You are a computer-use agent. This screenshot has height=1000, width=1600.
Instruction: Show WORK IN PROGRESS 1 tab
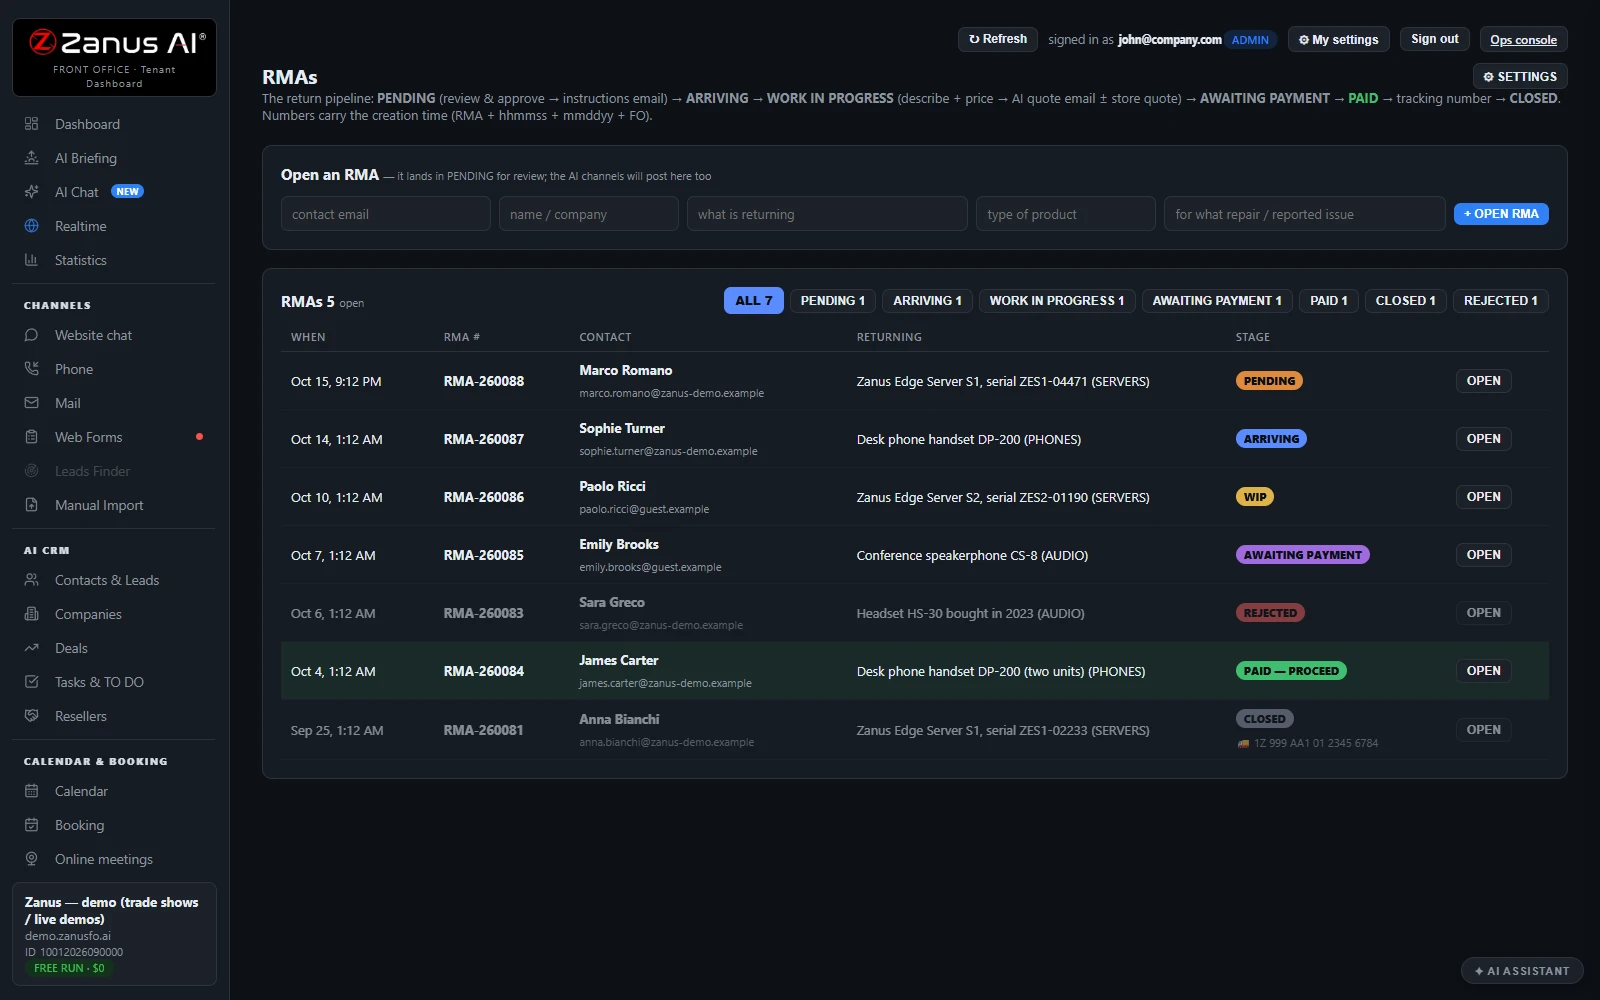(1057, 301)
